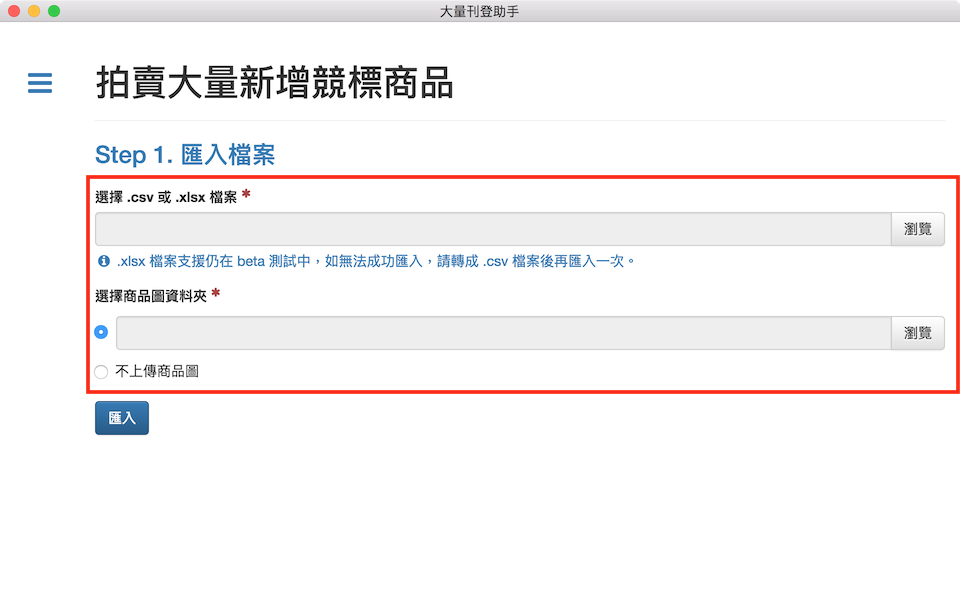Viewport: 960px width, 600px height.
Task: Click the 拍賣大量新增競標商品 page title
Action: 275,84
